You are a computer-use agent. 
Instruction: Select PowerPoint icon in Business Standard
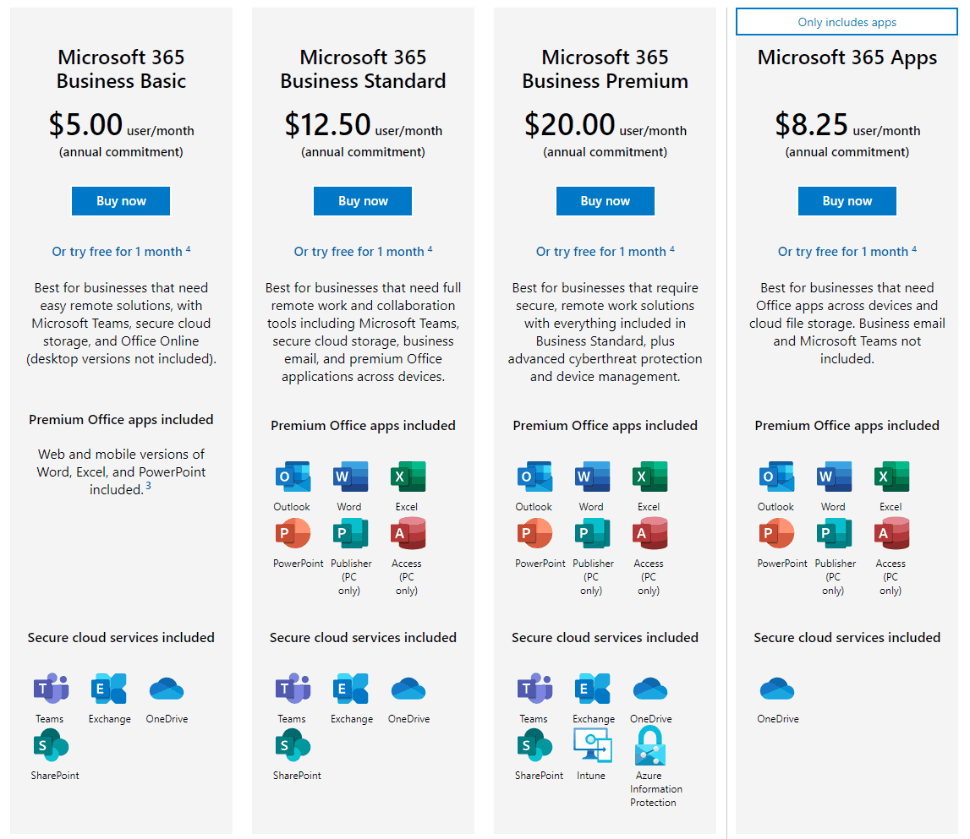tap(293, 533)
